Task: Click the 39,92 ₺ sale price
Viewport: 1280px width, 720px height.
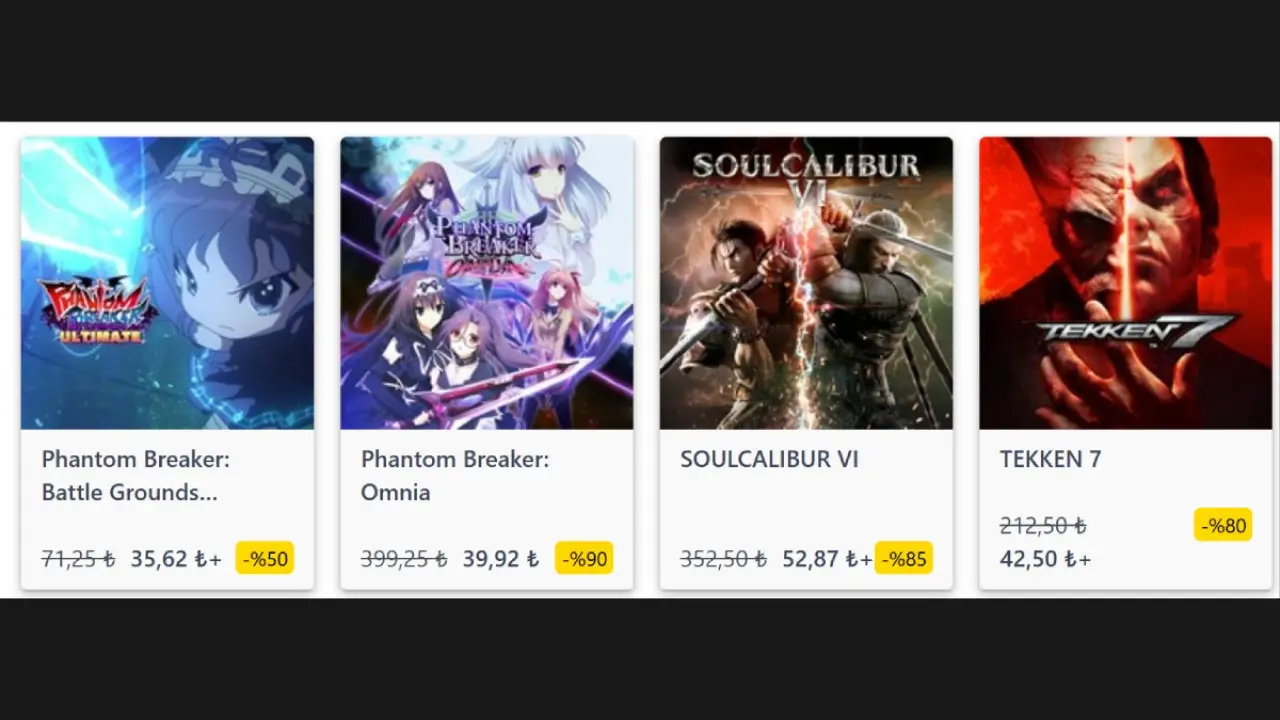Action: coord(501,558)
